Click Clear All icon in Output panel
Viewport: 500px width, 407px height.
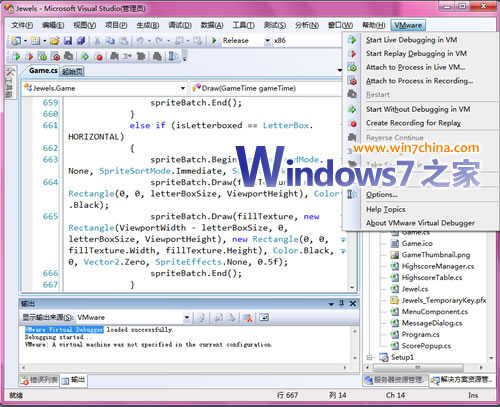click(247, 318)
